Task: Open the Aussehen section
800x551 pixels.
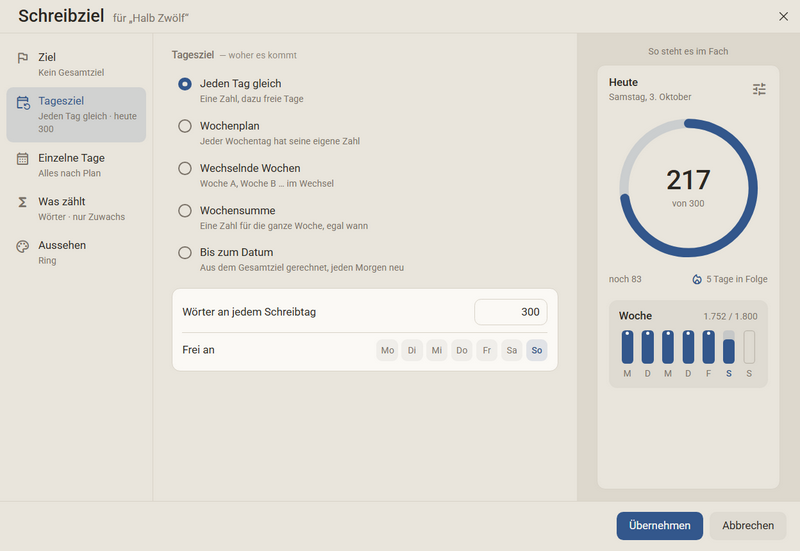Action: 76,253
